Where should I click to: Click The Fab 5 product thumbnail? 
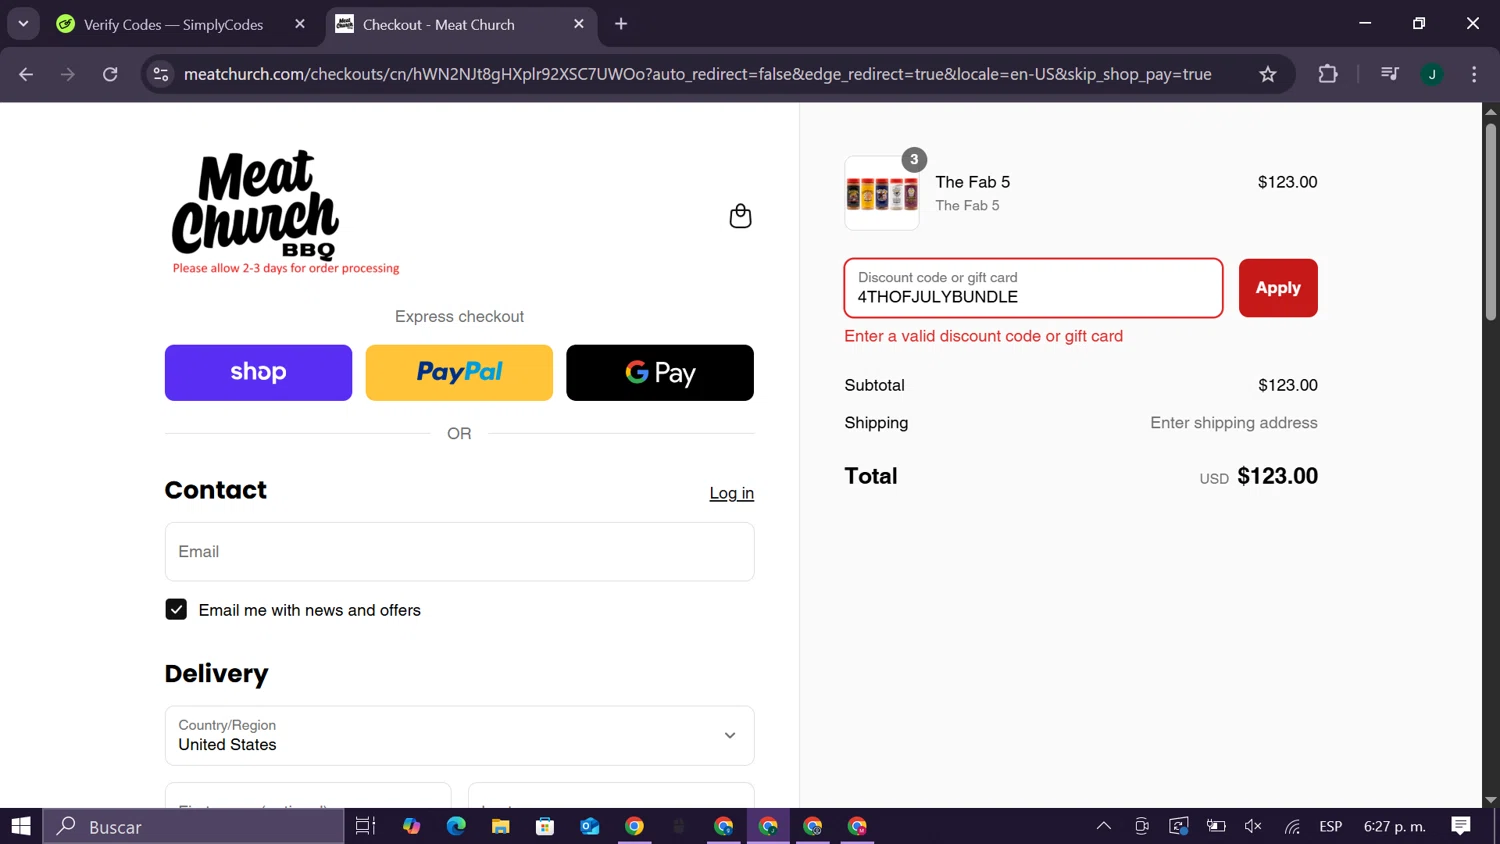click(x=882, y=193)
